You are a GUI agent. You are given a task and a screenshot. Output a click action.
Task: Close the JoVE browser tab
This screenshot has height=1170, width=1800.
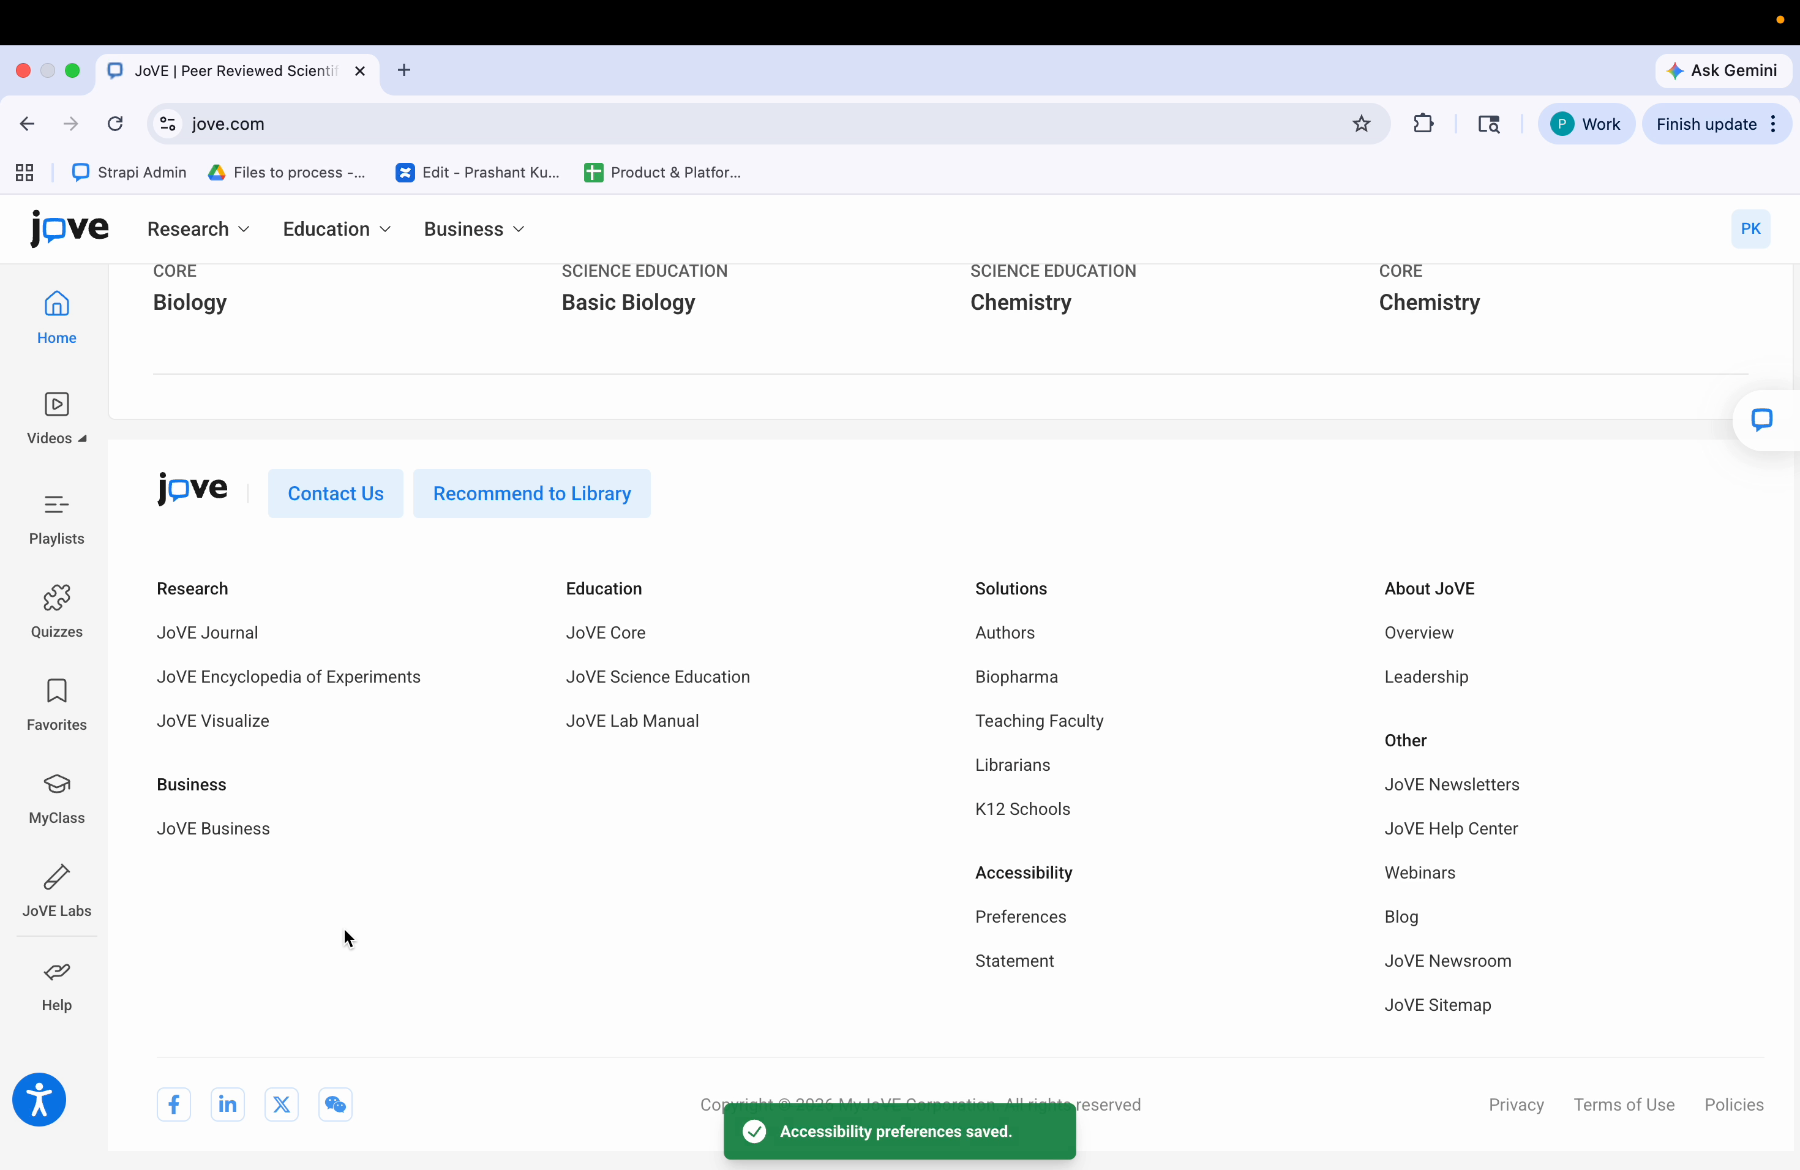(x=360, y=71)
